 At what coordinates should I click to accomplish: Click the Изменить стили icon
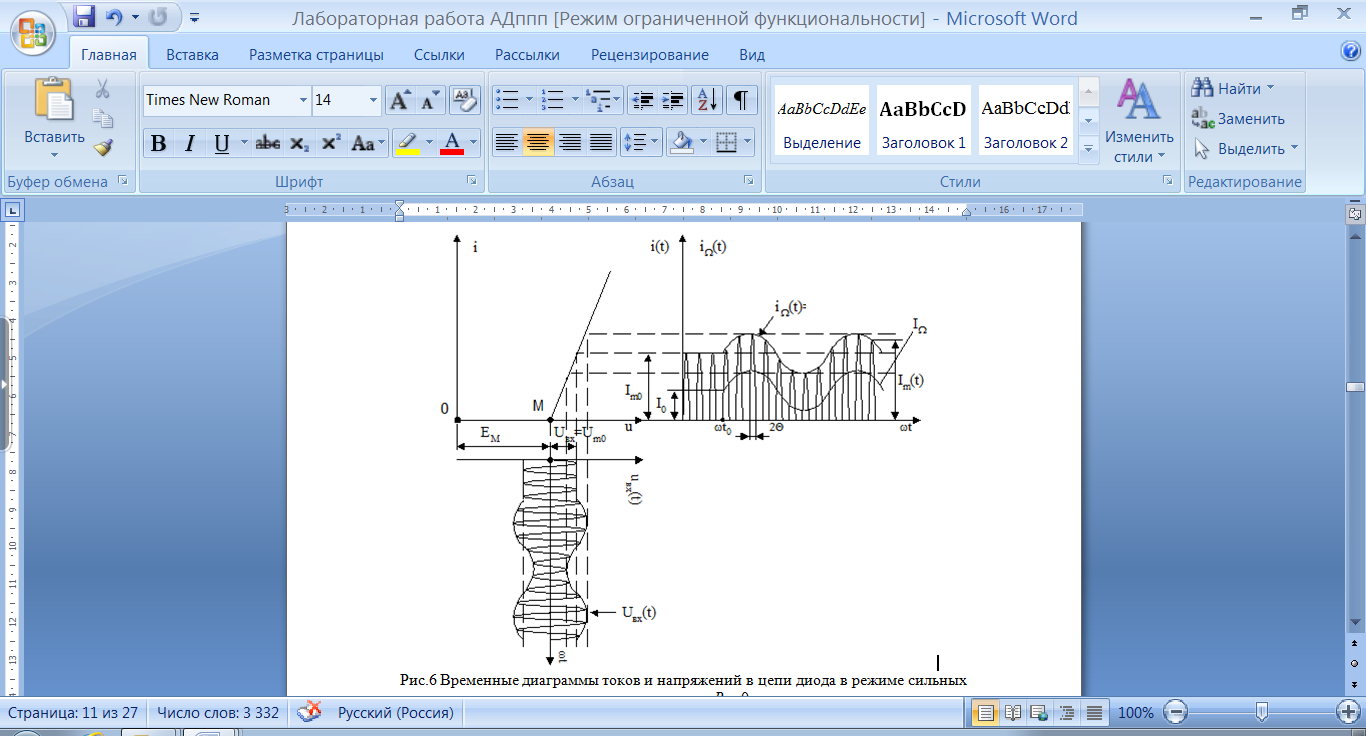[x=1138, y=100]
